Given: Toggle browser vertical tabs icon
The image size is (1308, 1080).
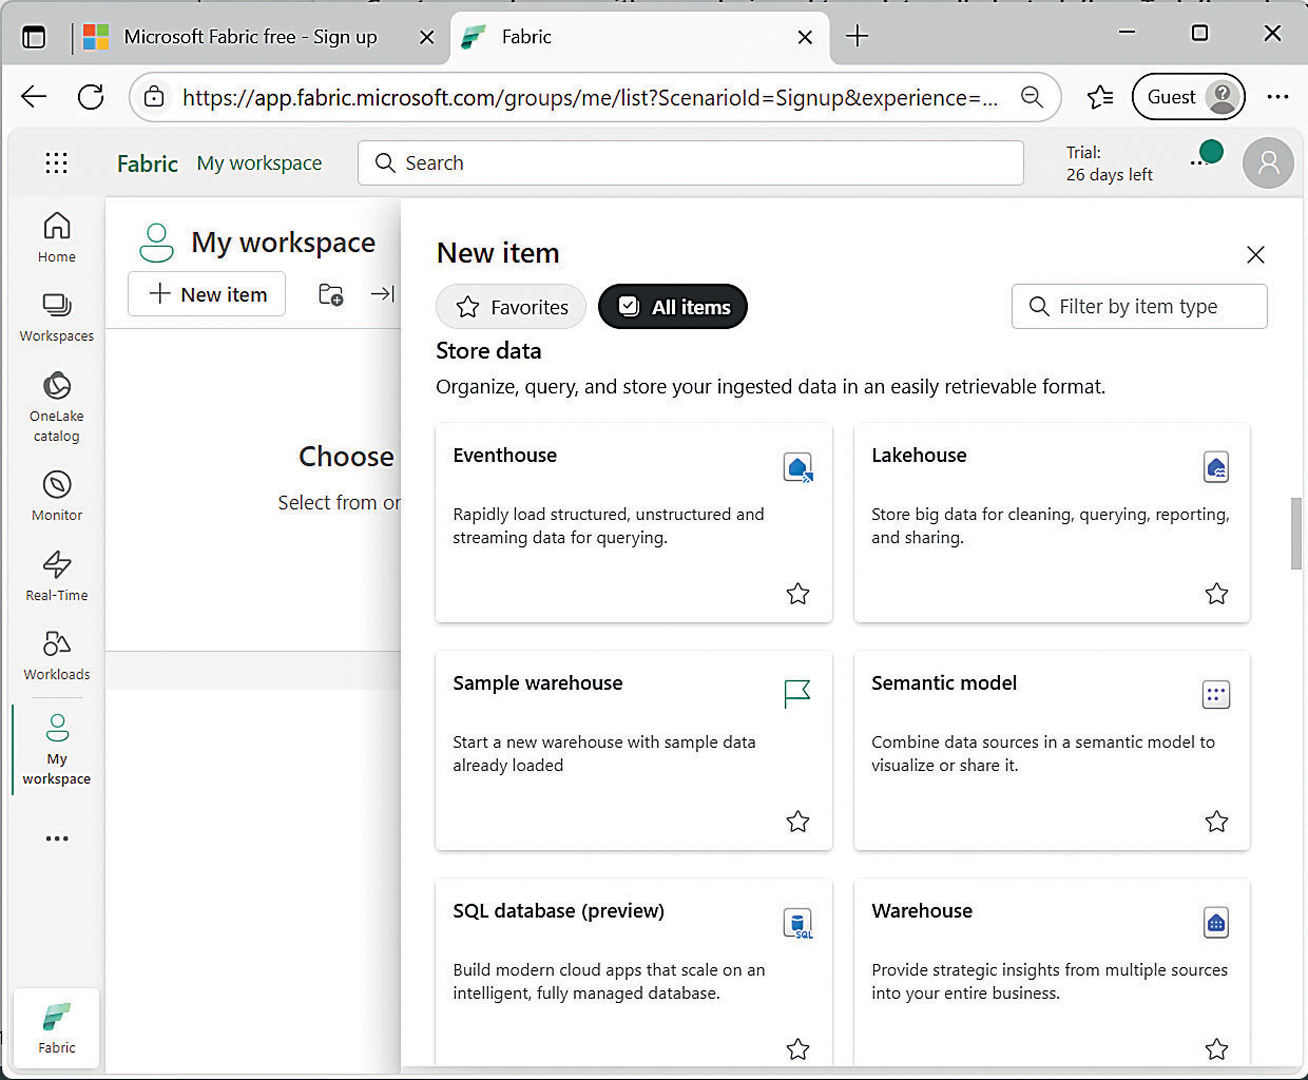Looking at the screenshot, I should (34, 37).
